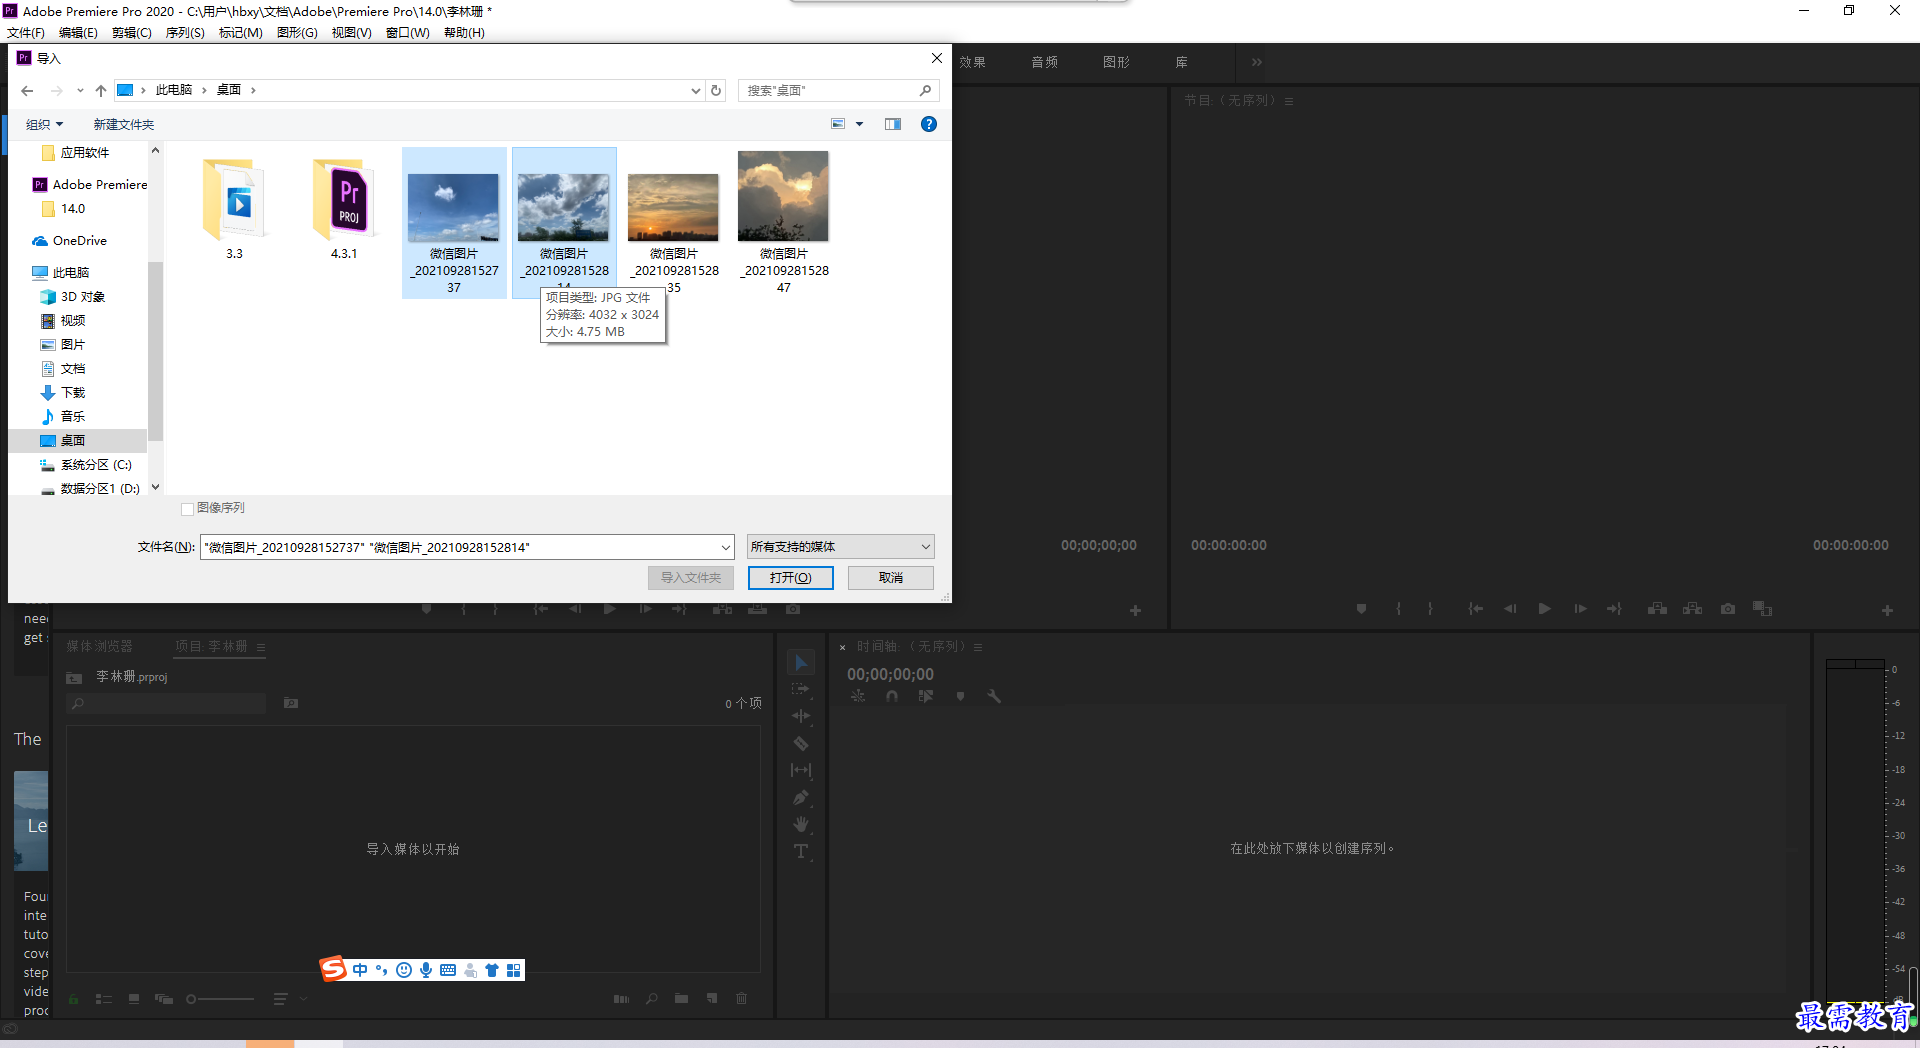This screenshot has height=1048, width=1920.
Task: Toggle preview pane in import dialog
Action: [893, 124]
